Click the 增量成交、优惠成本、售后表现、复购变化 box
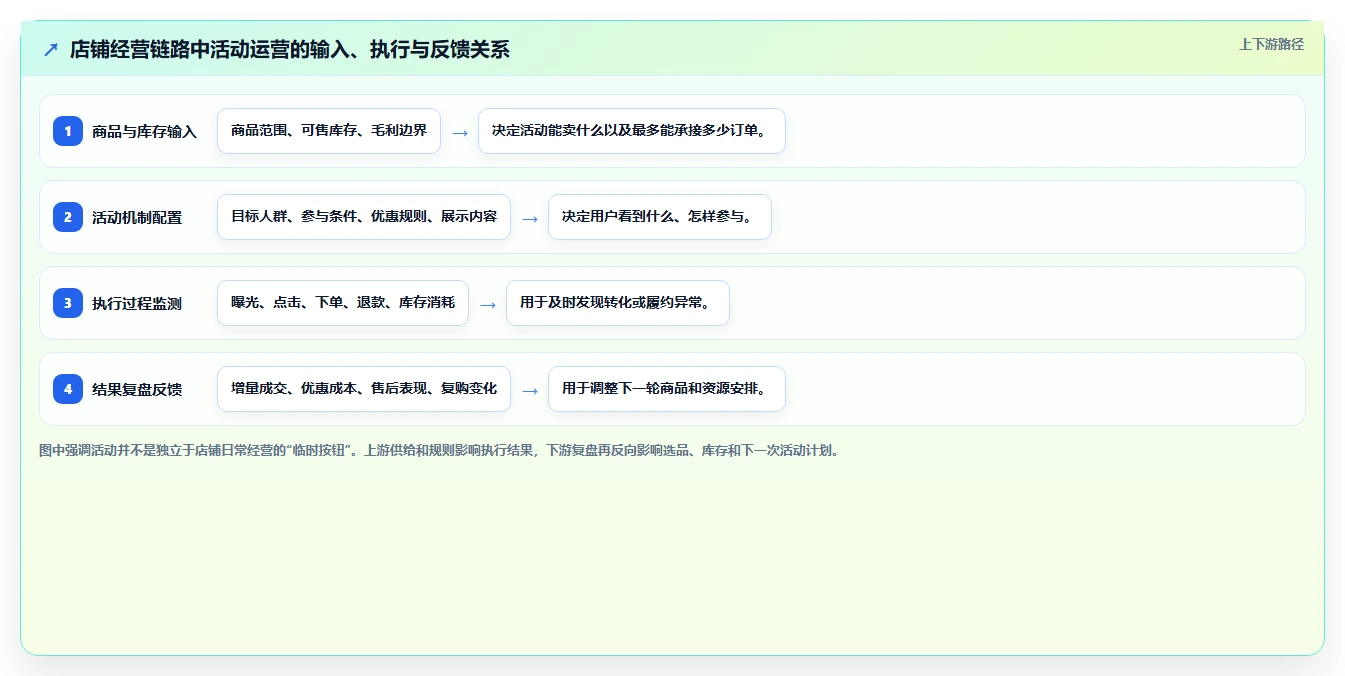 [x=364, y=389]
